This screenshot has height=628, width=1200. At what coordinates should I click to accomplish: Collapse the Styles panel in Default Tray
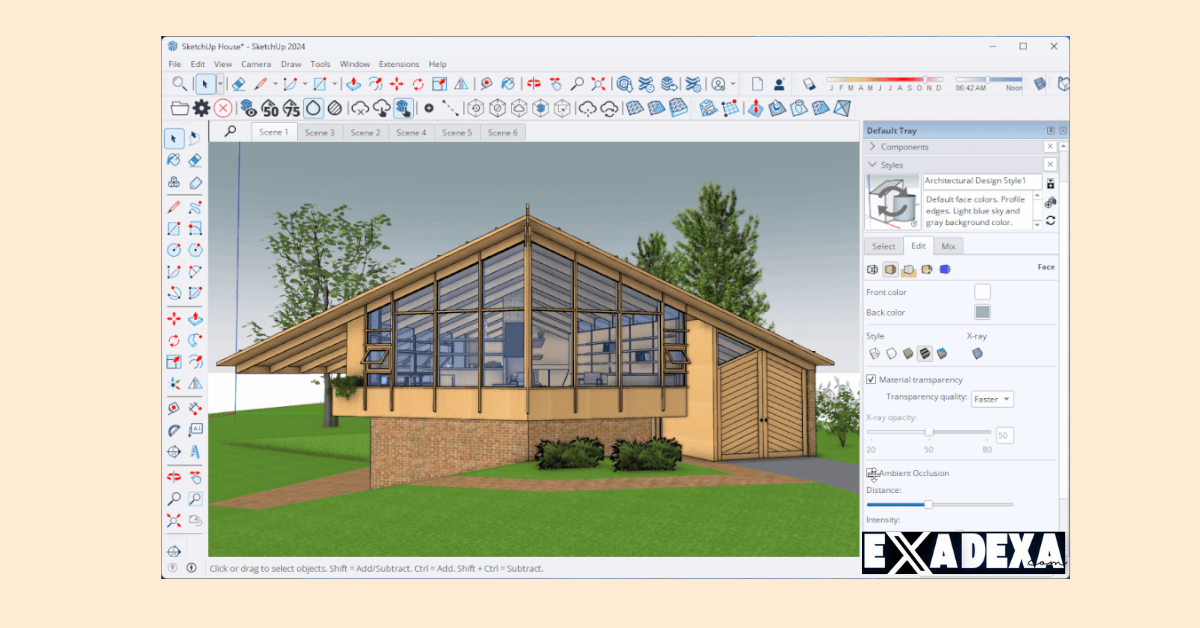(x=872, y=164)
